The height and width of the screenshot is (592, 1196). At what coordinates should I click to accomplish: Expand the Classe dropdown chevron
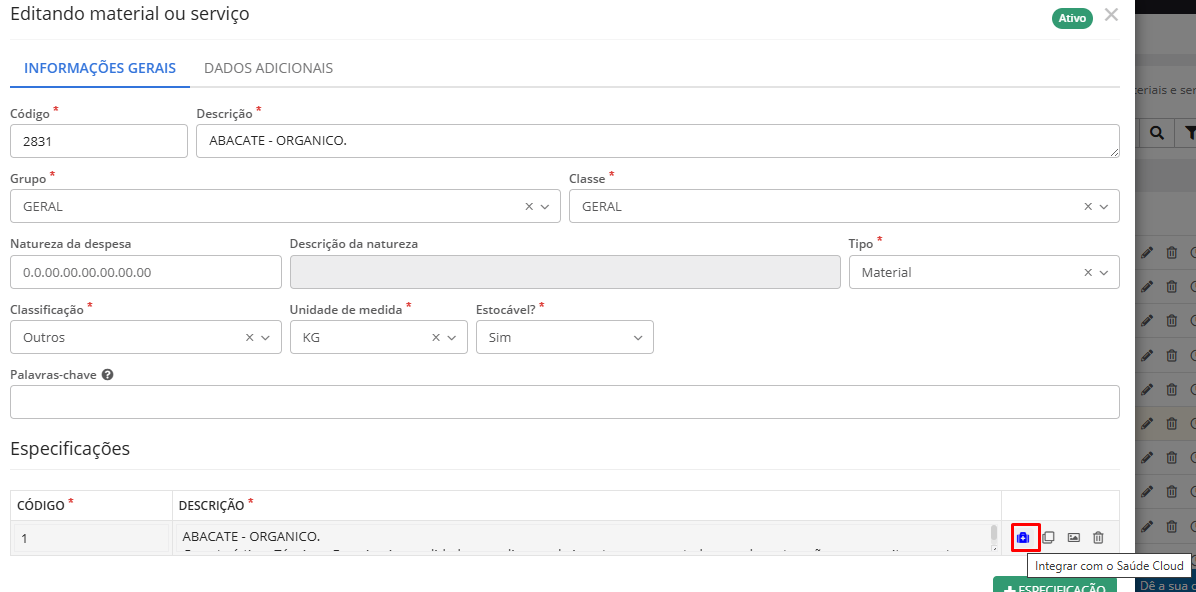click(1104, 207)
